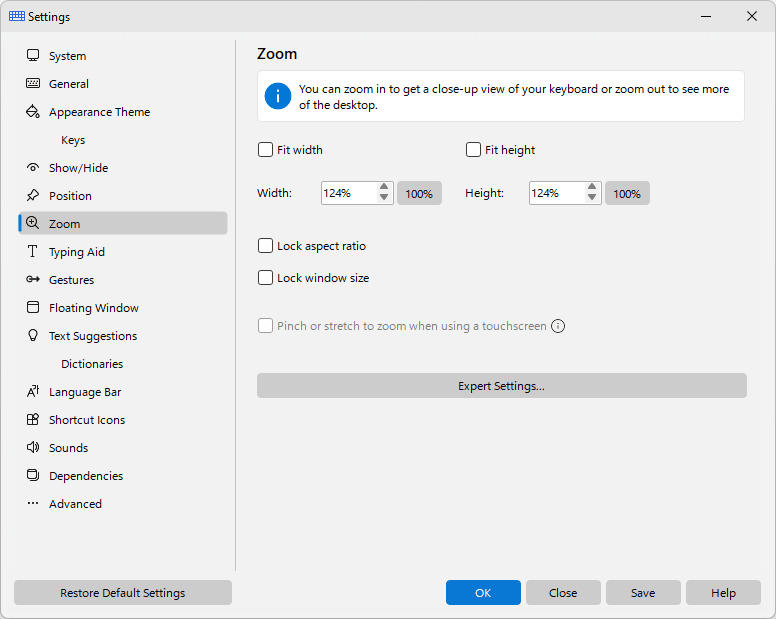776x619 pixels.
Task: Minimize the Settings window
Action: (x=706, y=16)
